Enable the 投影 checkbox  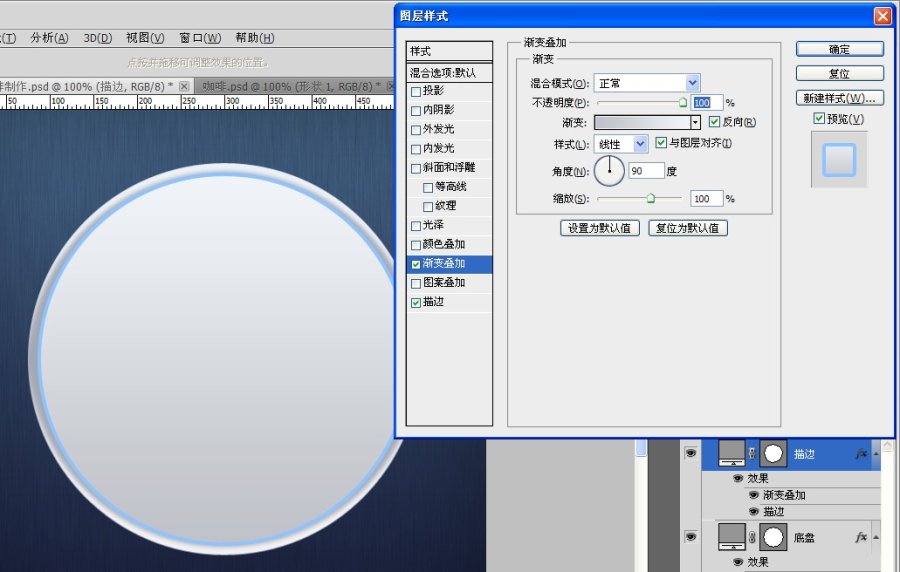pyautogui.click(x=416, y=92)
